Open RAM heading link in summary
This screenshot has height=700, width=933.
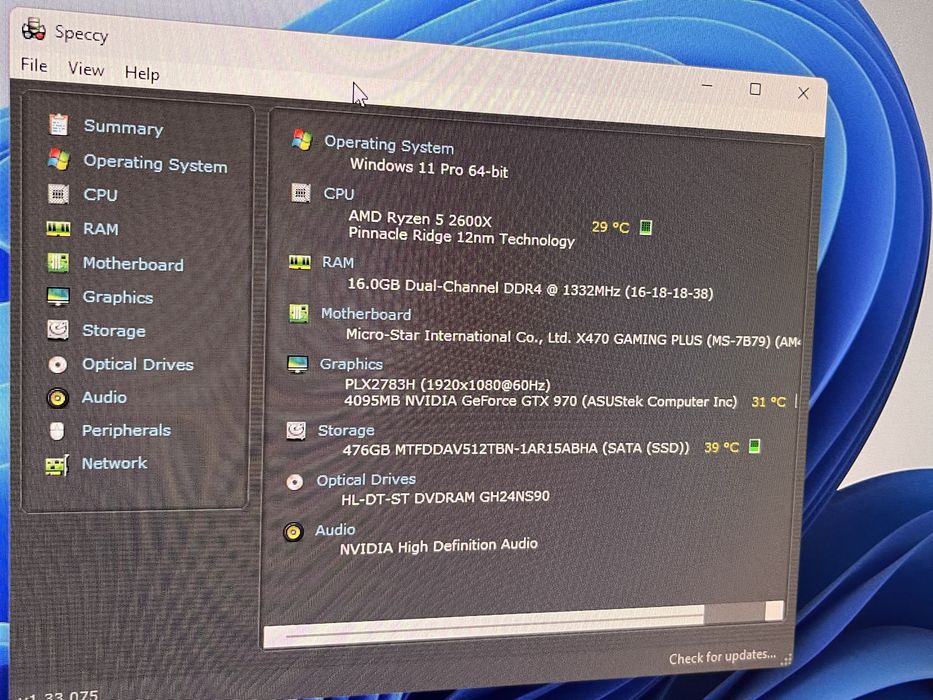[x=338, y=262]
